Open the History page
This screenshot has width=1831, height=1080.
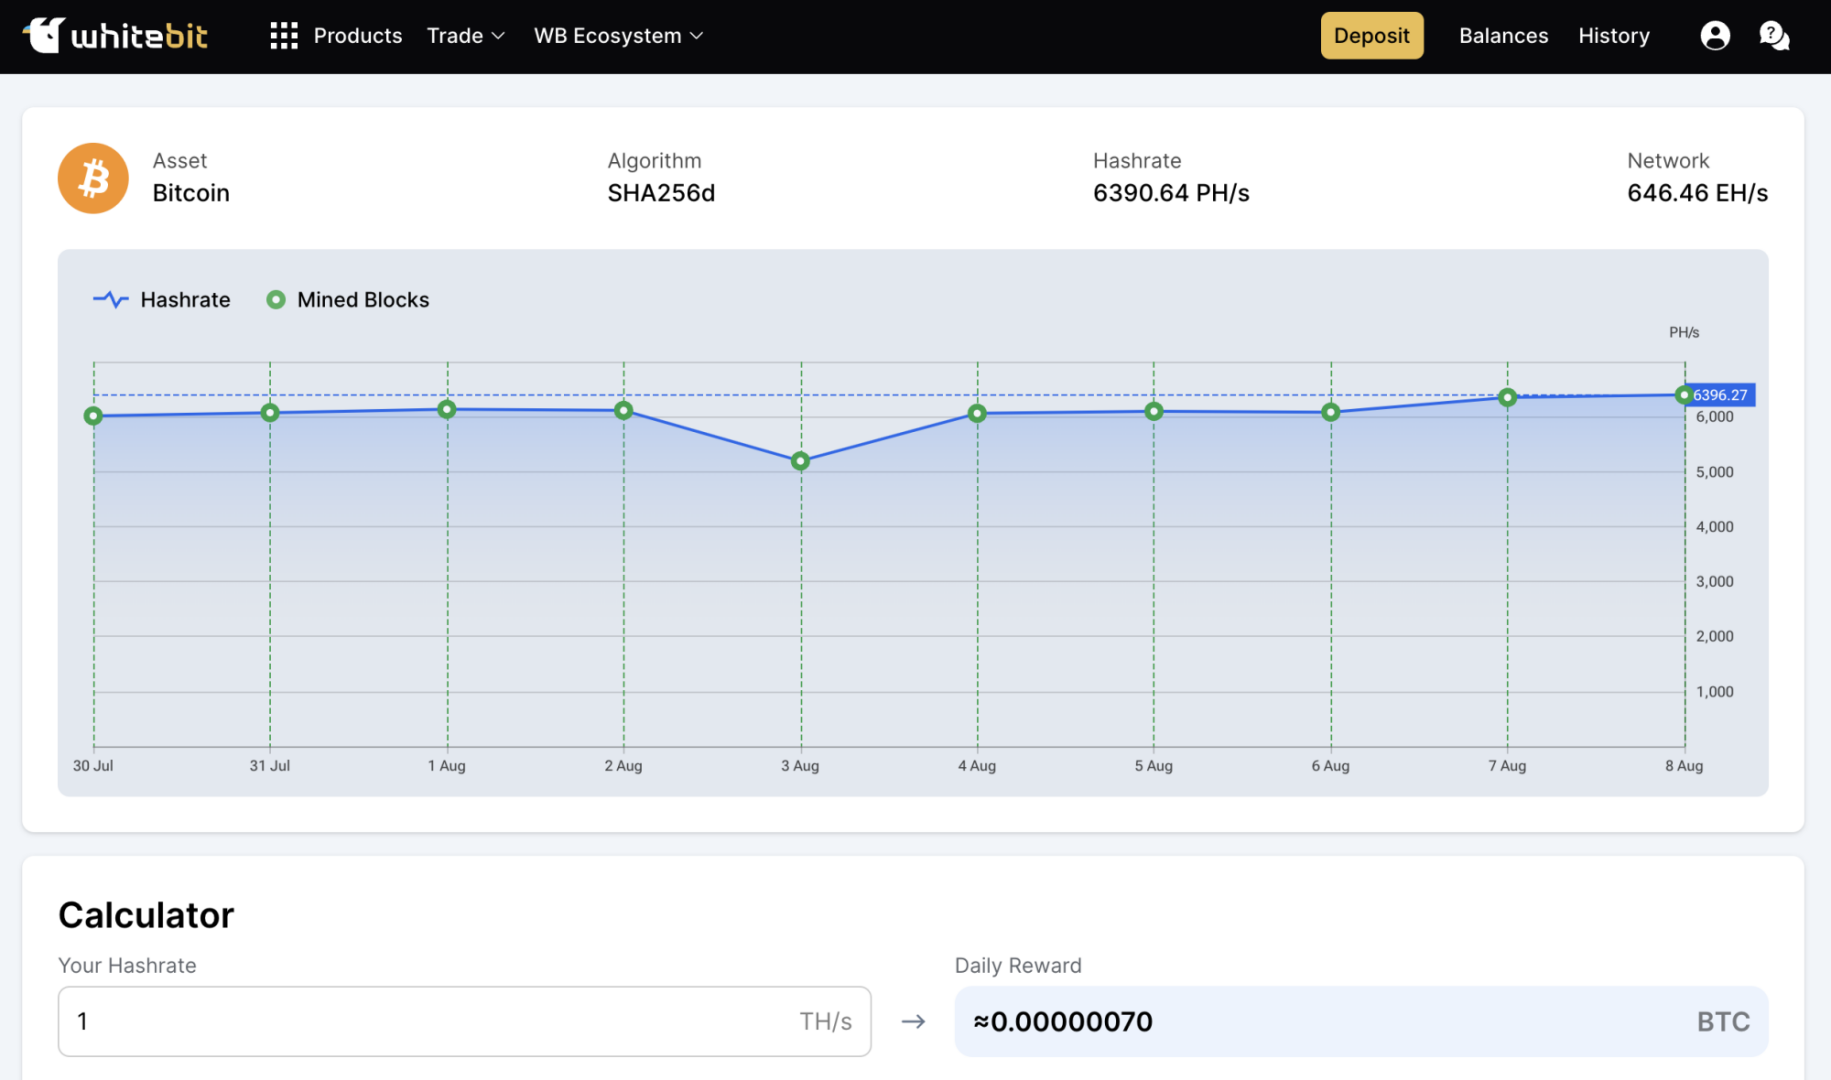pyautogui.click(x=1613, y=36)
